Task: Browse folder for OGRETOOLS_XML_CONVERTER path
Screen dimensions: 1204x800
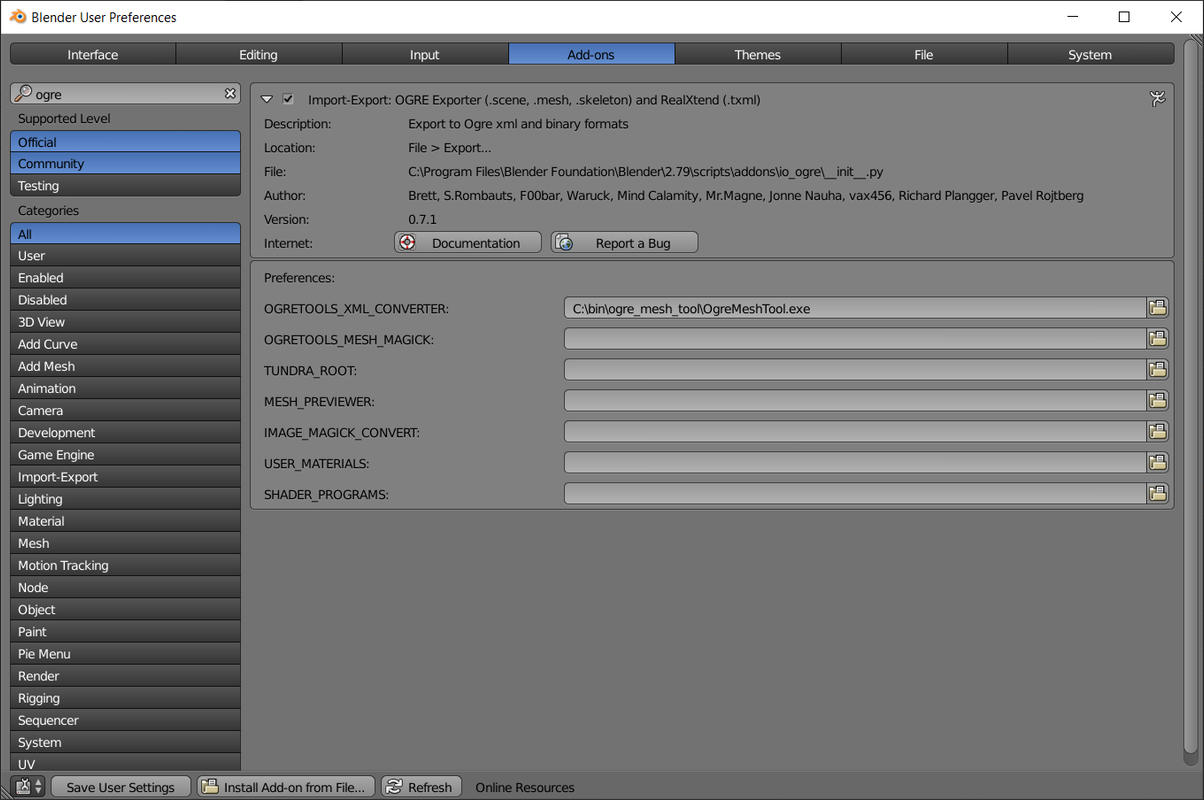Action: click(x=1158, y=308)
